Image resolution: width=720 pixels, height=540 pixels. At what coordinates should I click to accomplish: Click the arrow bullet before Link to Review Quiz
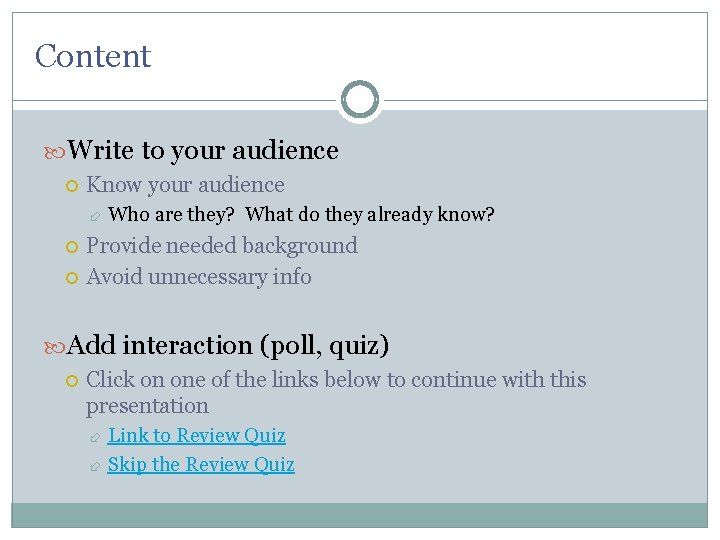tap(93, 437)
